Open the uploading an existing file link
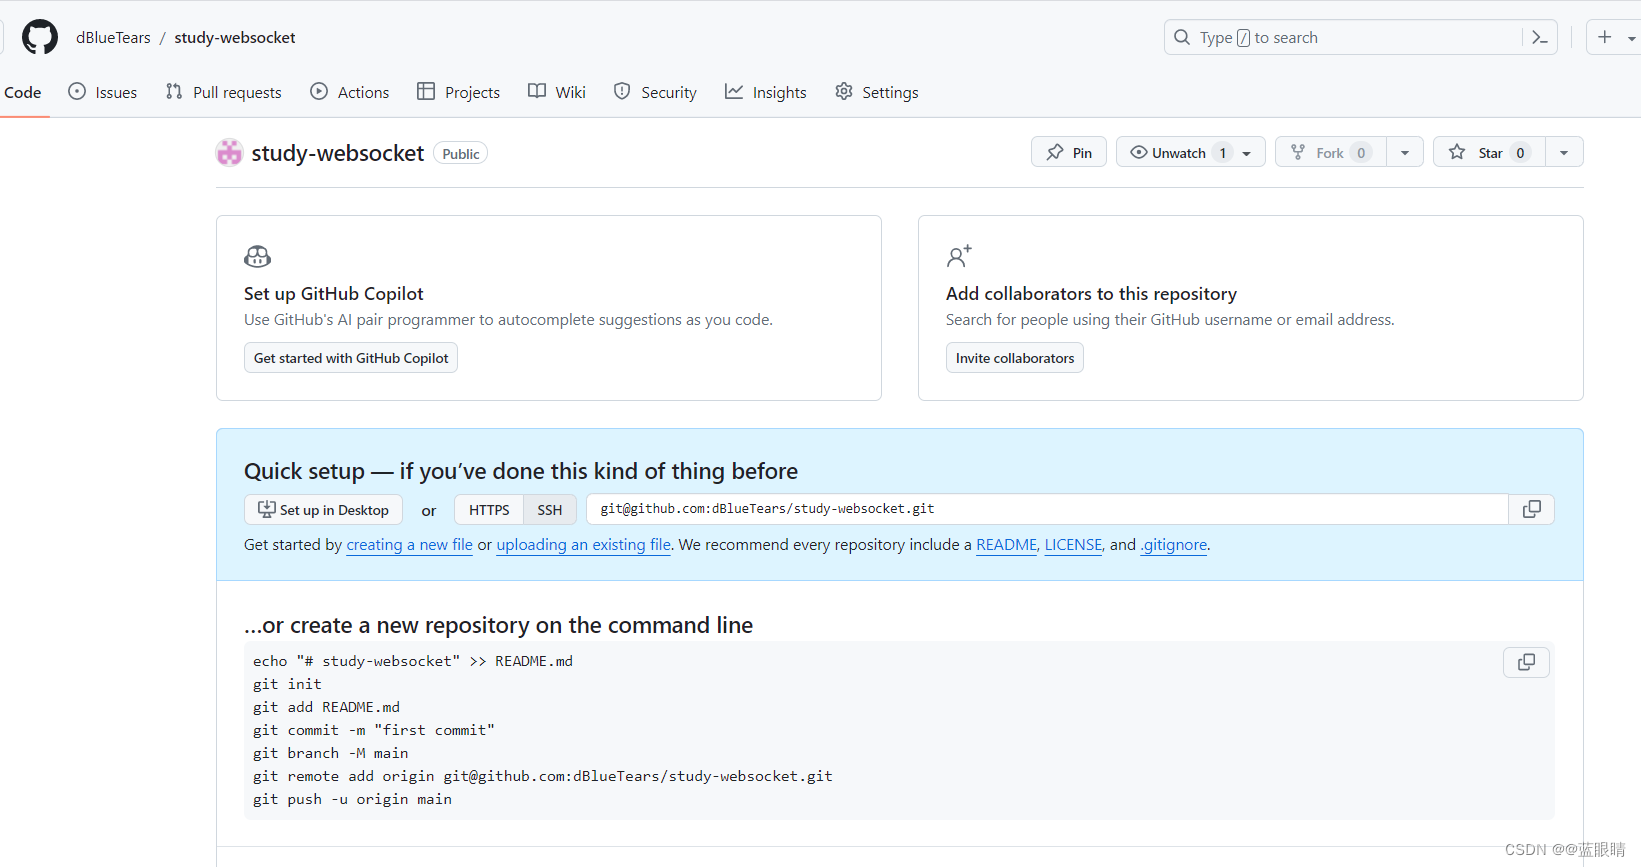Screen dimensions: 1641x867 coord(584,545)
